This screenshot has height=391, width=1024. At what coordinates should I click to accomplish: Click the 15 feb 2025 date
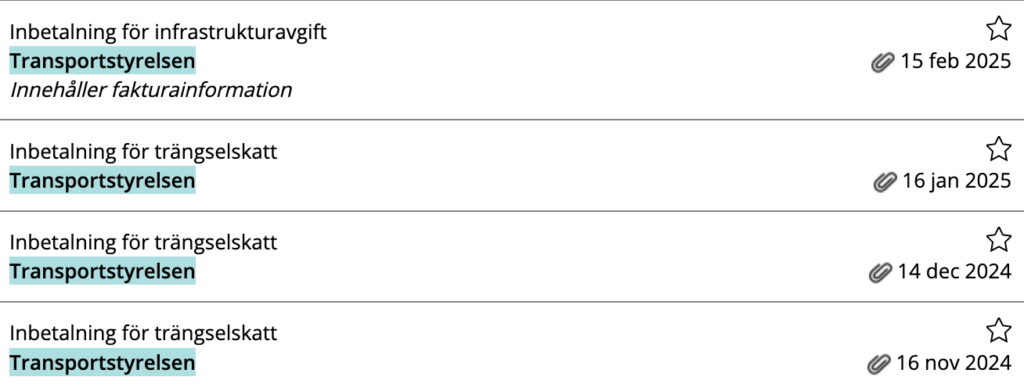pos(955,62)
